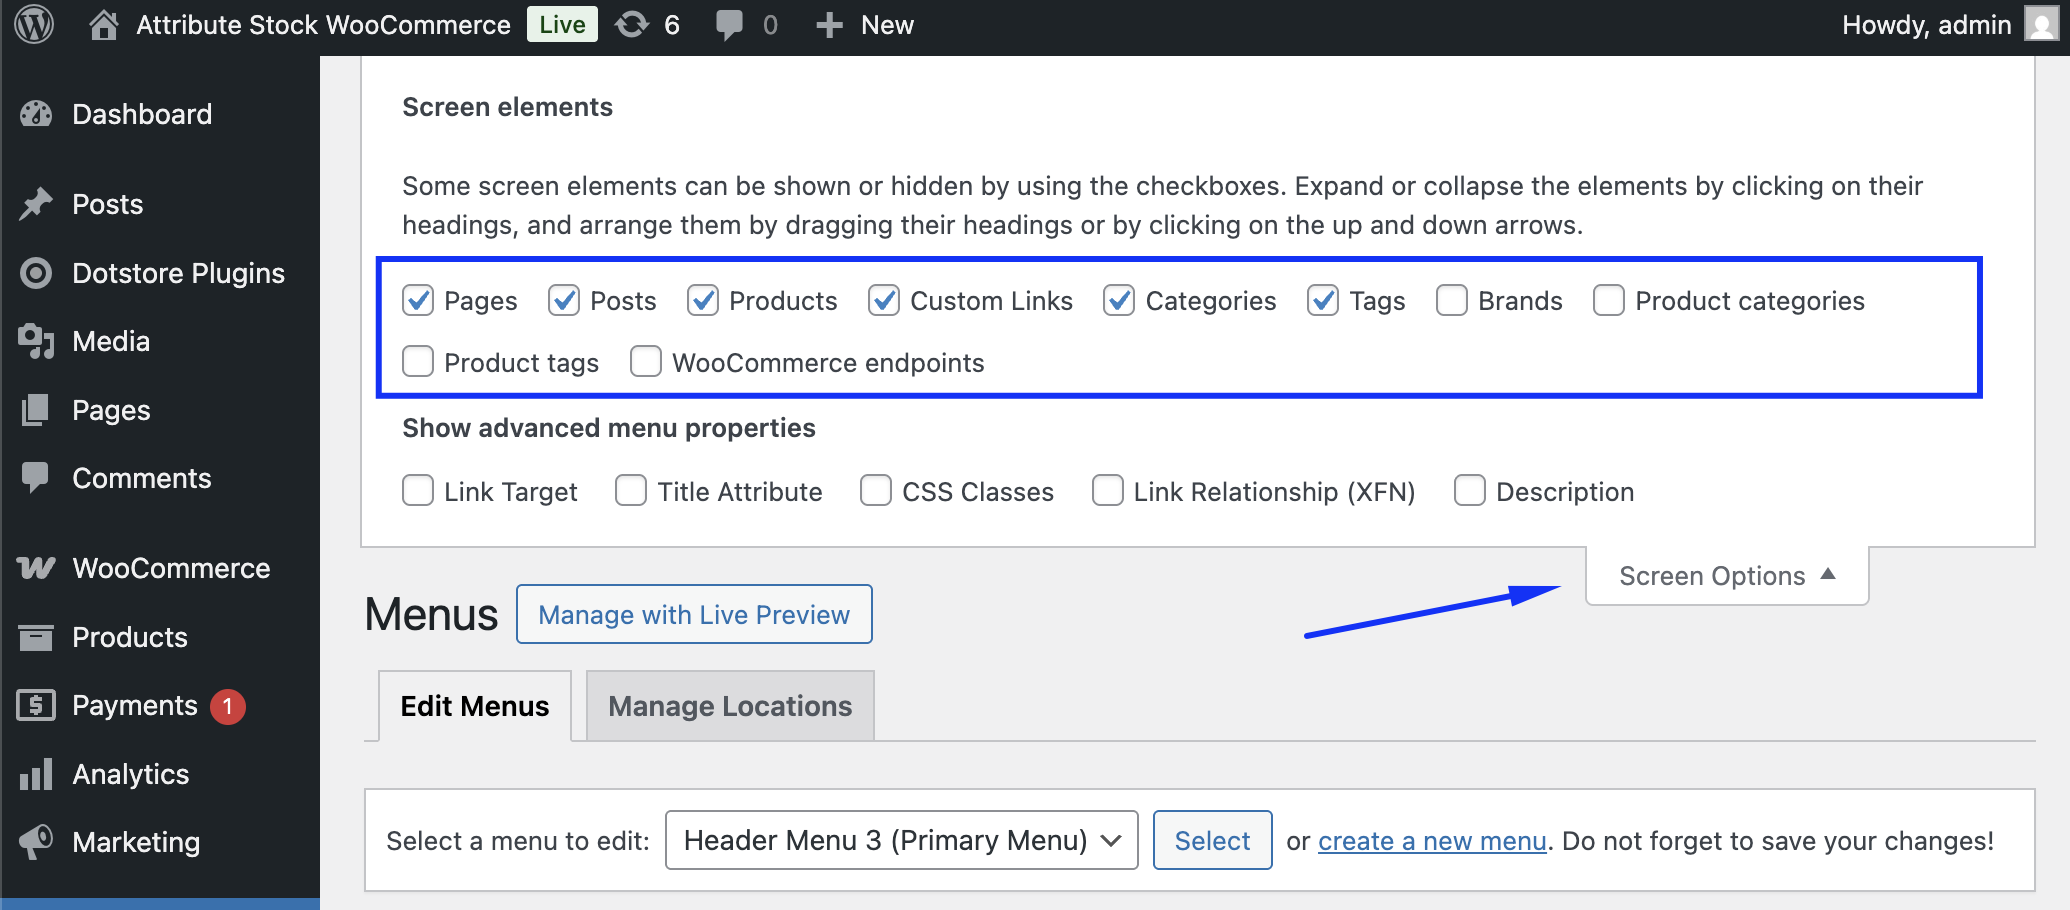Uncheck the Pages screen element checkbox
The image size is (2070, 910).
point(418,301)
